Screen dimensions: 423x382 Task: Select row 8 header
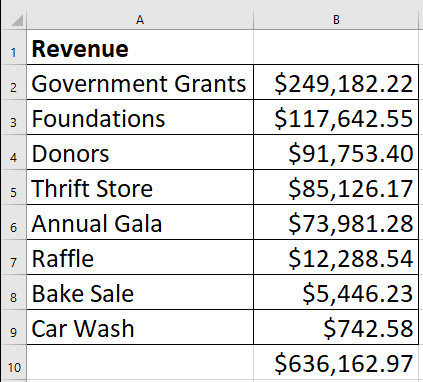pyautogui.click(x=14, y=292)
